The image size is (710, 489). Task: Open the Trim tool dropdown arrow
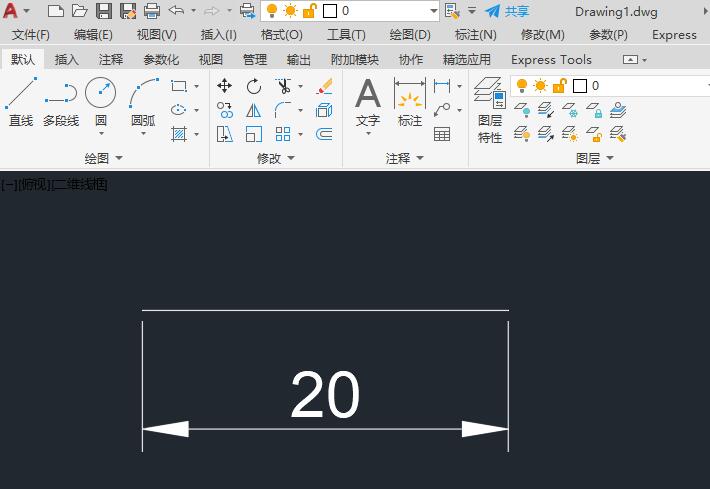tap(300, 86)
